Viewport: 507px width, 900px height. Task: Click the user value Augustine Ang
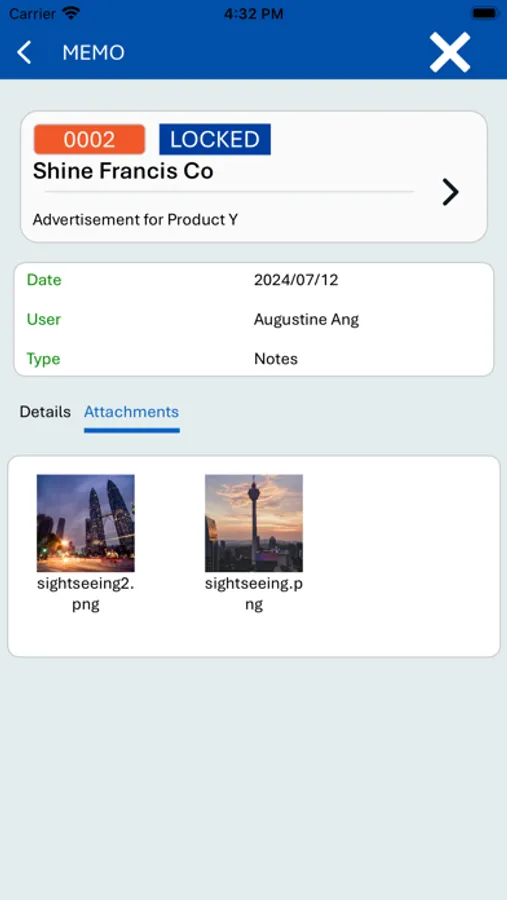point(307,319)
